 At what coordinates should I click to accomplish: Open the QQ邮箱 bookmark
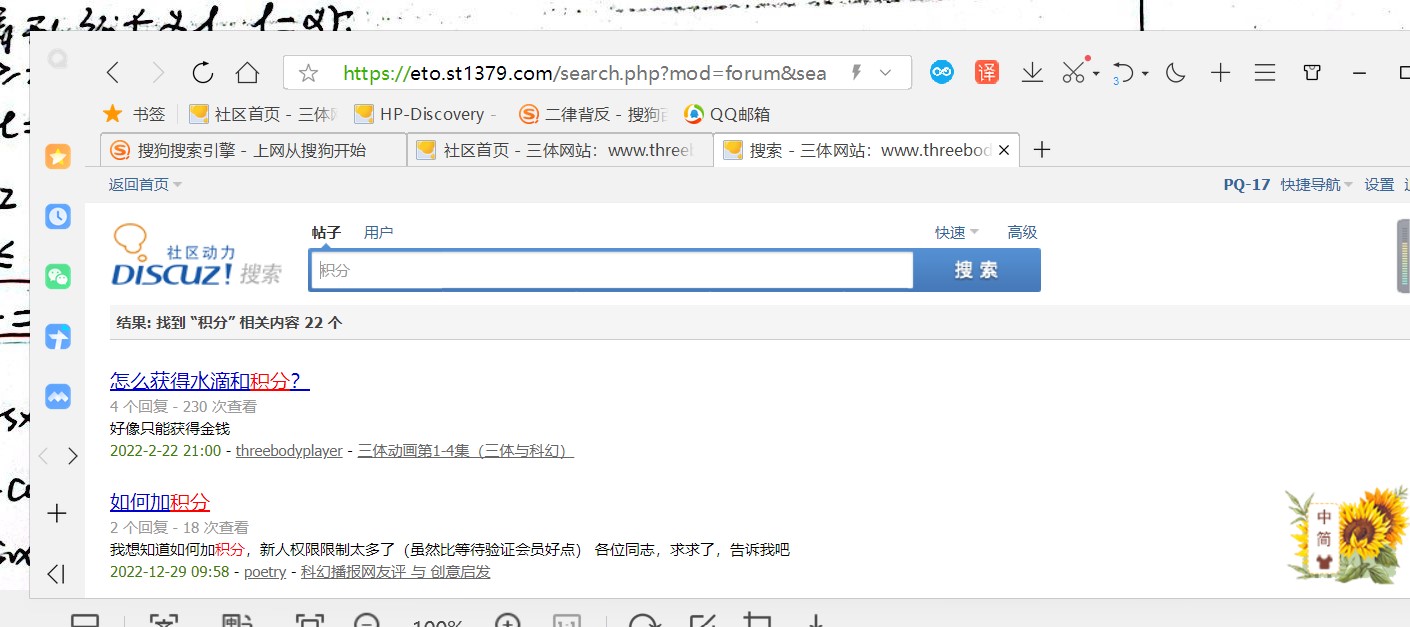coord(727,114)
